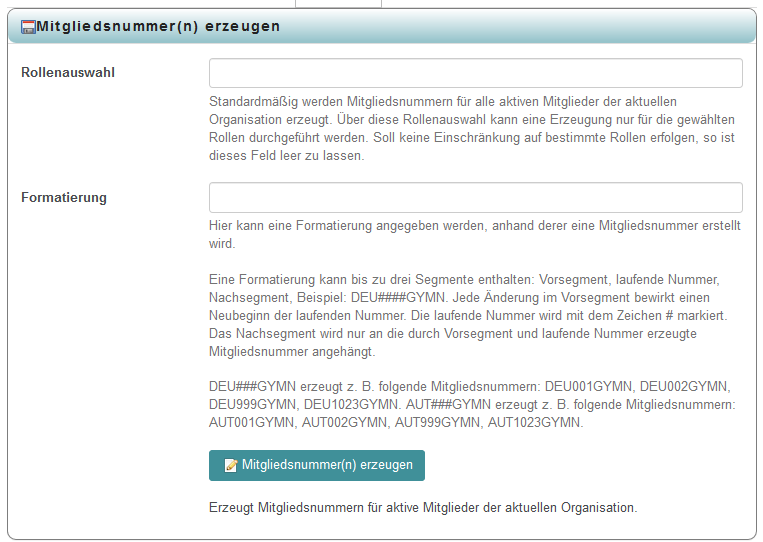Click the empty right side of the teal header bar
Image resolution: width=763 pixels, height=542 pixels.
(x=600, y=27)
